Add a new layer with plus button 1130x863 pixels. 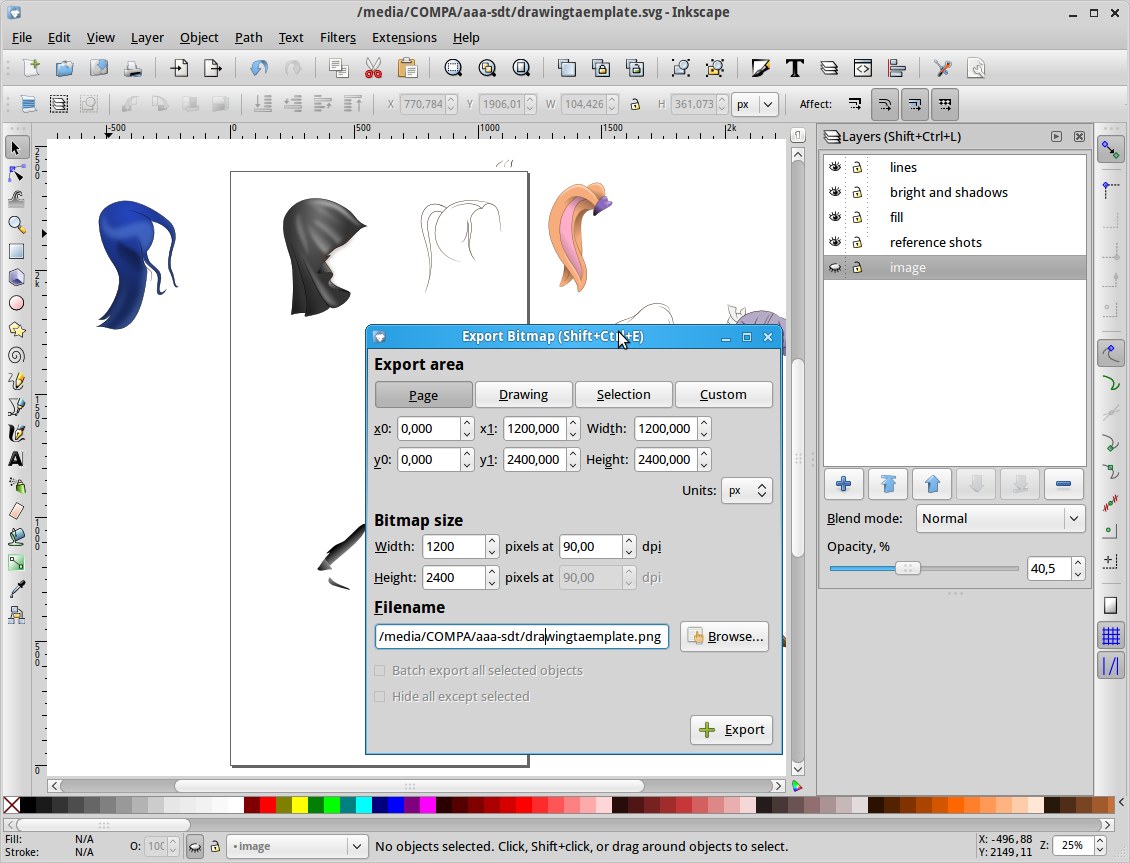843,484
